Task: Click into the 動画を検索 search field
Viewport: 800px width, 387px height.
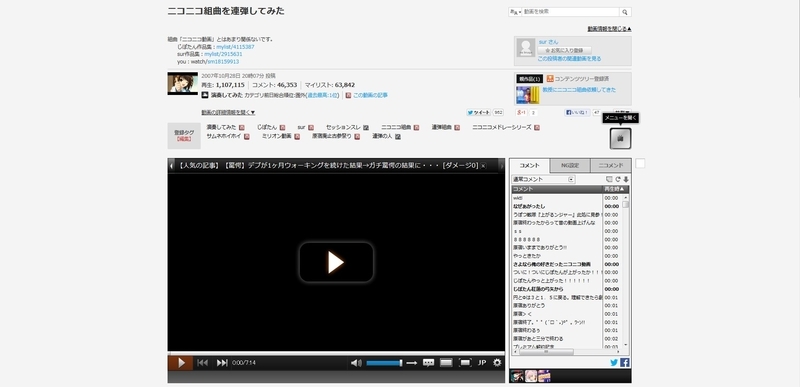Action: tap(570, 12)
